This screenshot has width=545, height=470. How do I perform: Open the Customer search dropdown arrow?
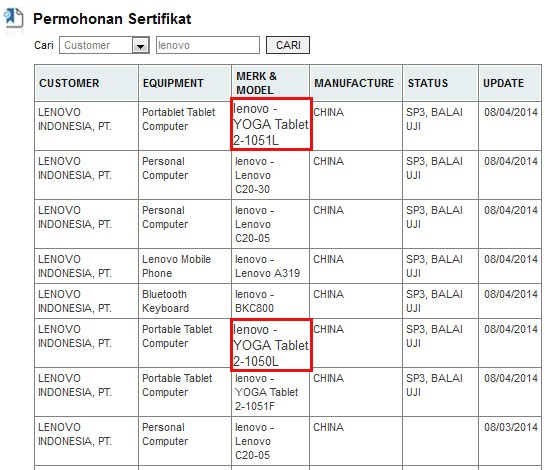coord(140,46)
